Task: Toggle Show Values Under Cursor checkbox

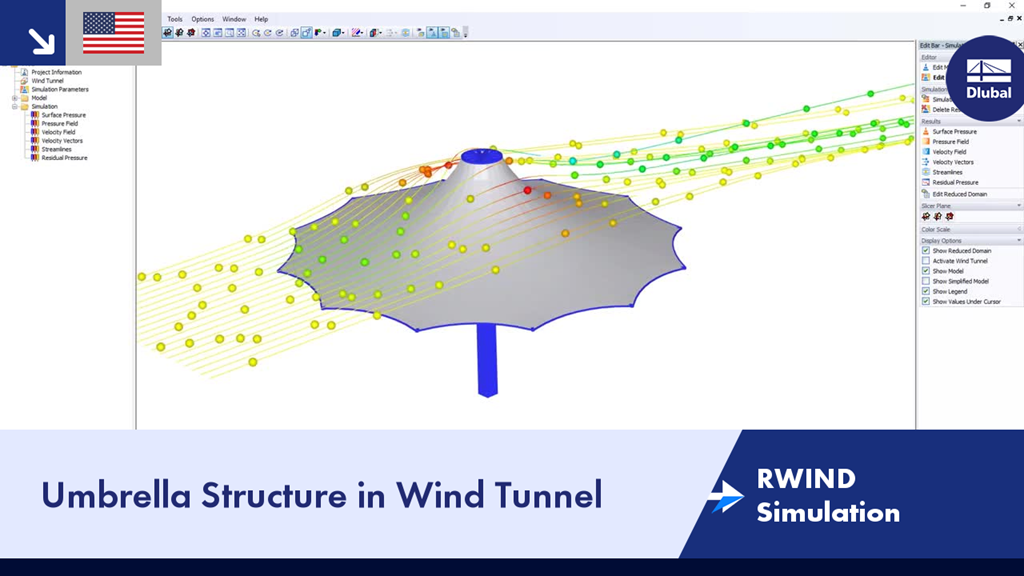Action: [x=925, y=302]
